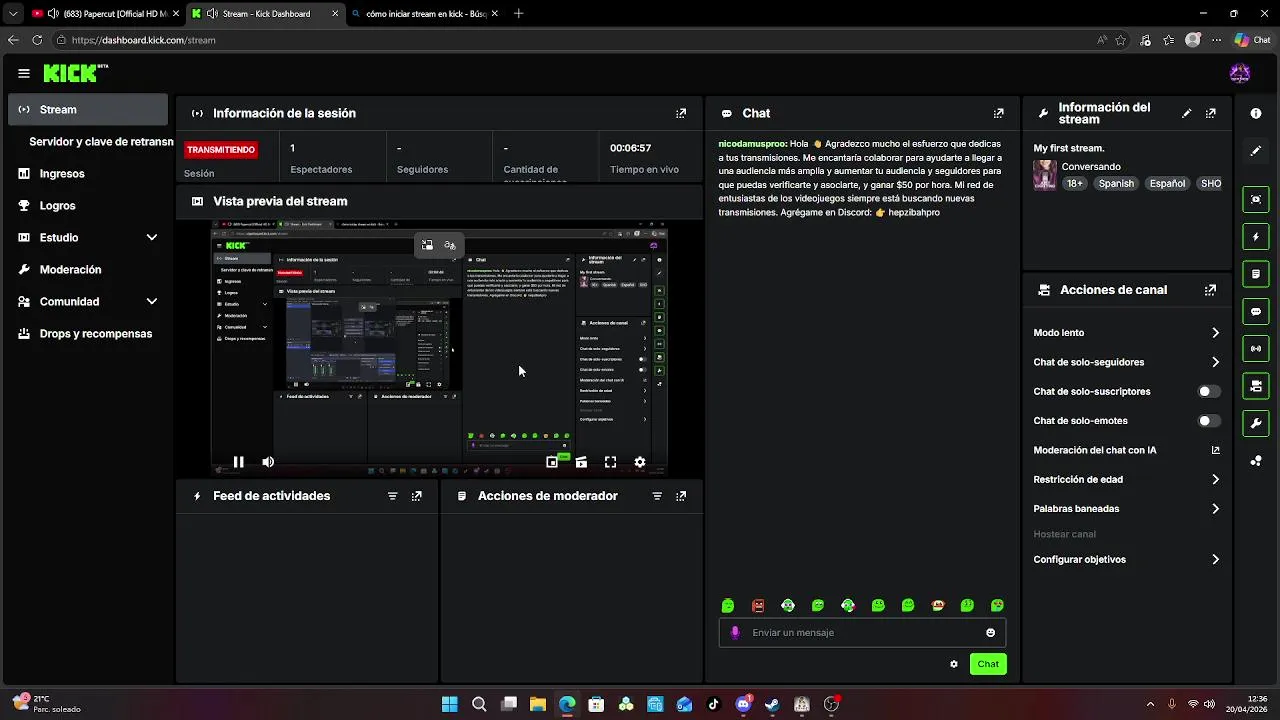Open Servidor y clave de retransmisión

(x=101, y=142)
